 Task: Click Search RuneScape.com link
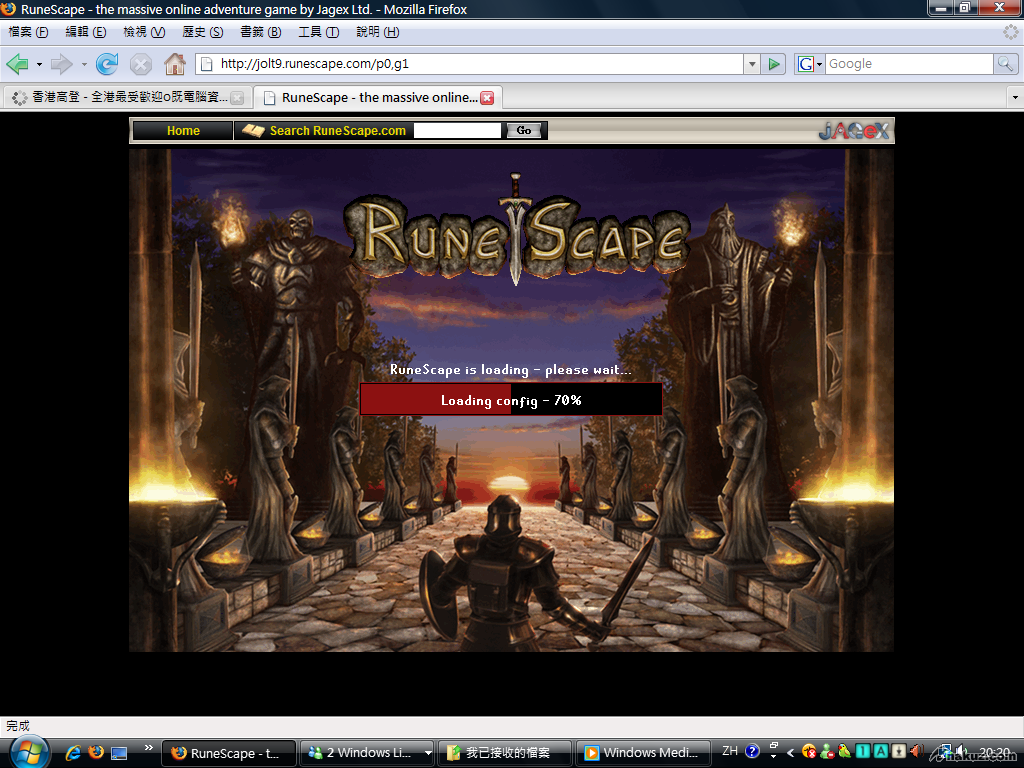[x=338, y=131]
